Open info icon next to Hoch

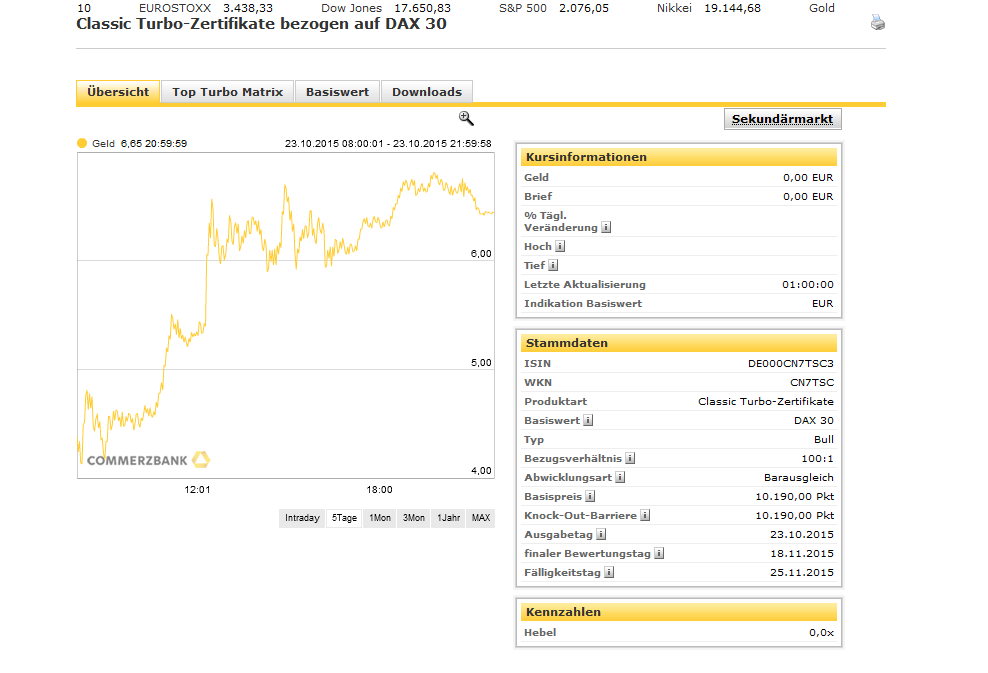pos(560,246)
